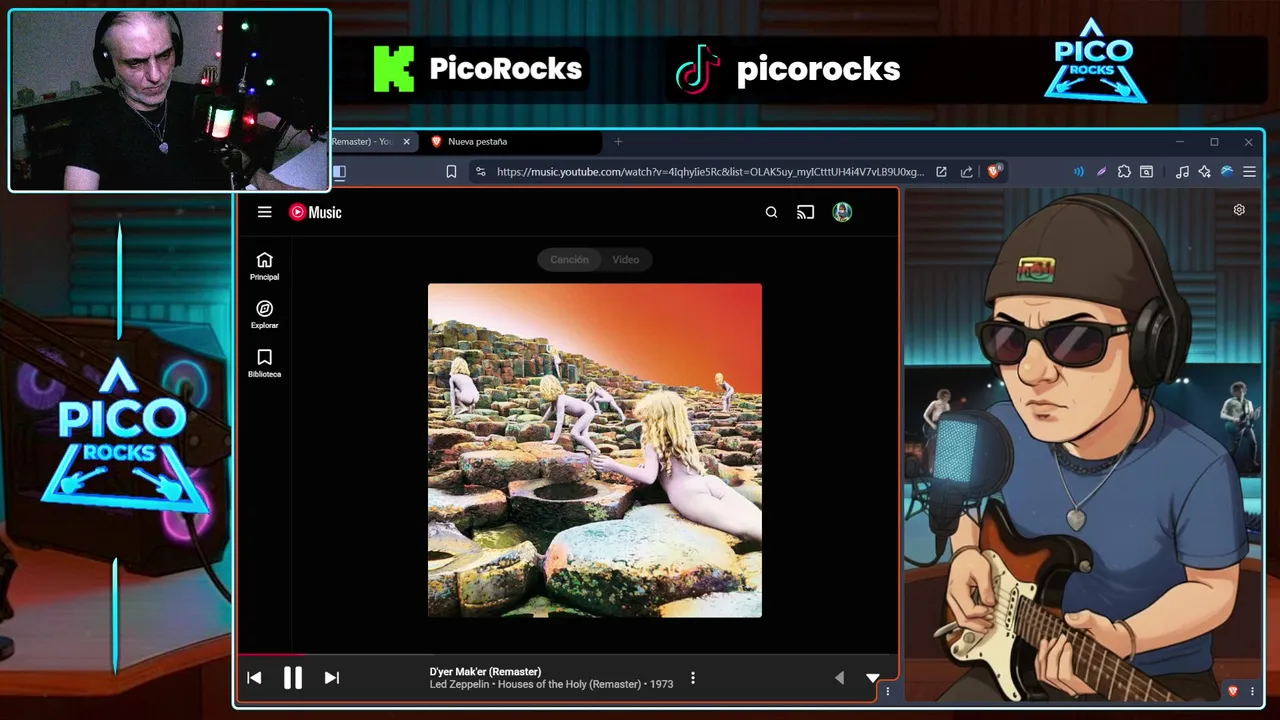The width and height of the screenshot is (1280, 720).
Task: Switch to Video mode
Action: (x=626, y=259)
